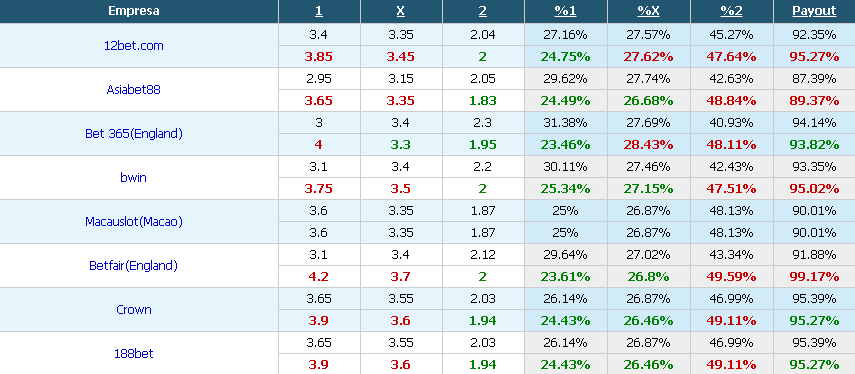The height and width of the screenshot is (374, 855).
Task: Sort table by %1 header
Action: click(565, 11)
